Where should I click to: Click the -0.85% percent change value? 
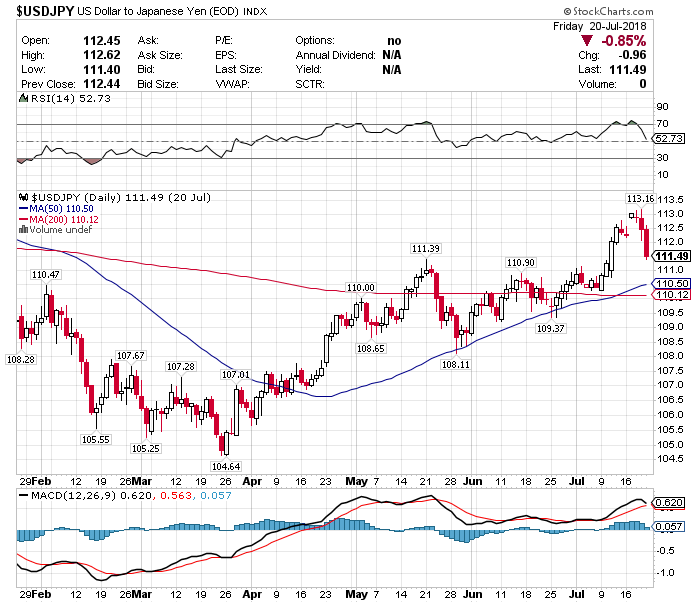point(623,41)
